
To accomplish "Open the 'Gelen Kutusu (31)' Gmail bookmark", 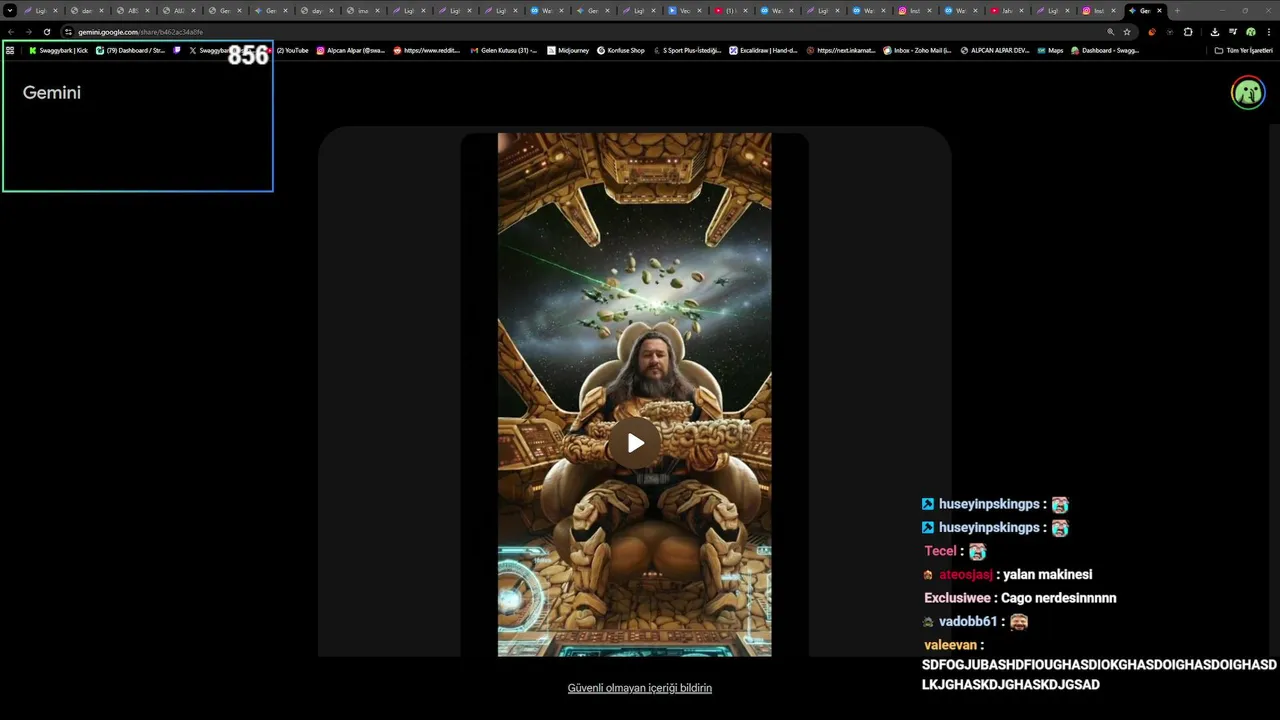I will pos(503,50).
